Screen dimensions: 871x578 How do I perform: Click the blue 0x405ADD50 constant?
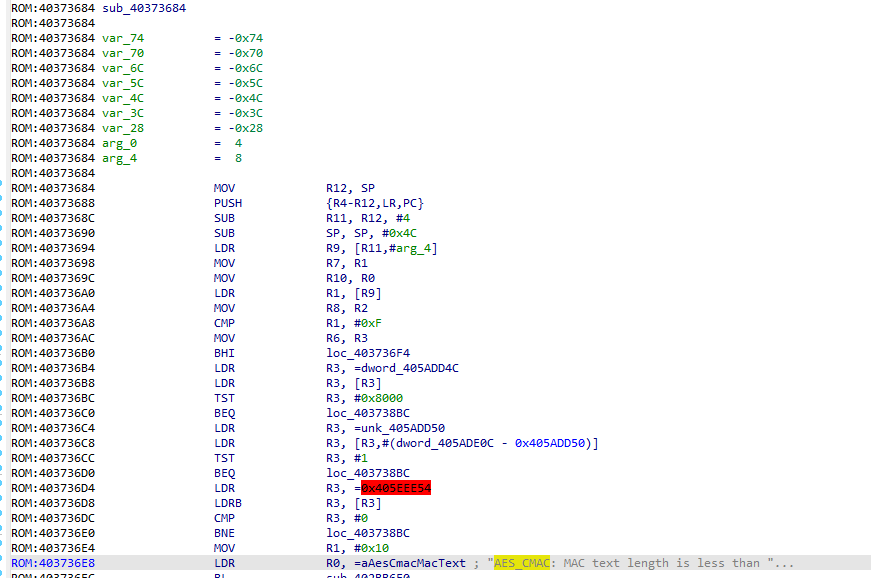point(550,443)
